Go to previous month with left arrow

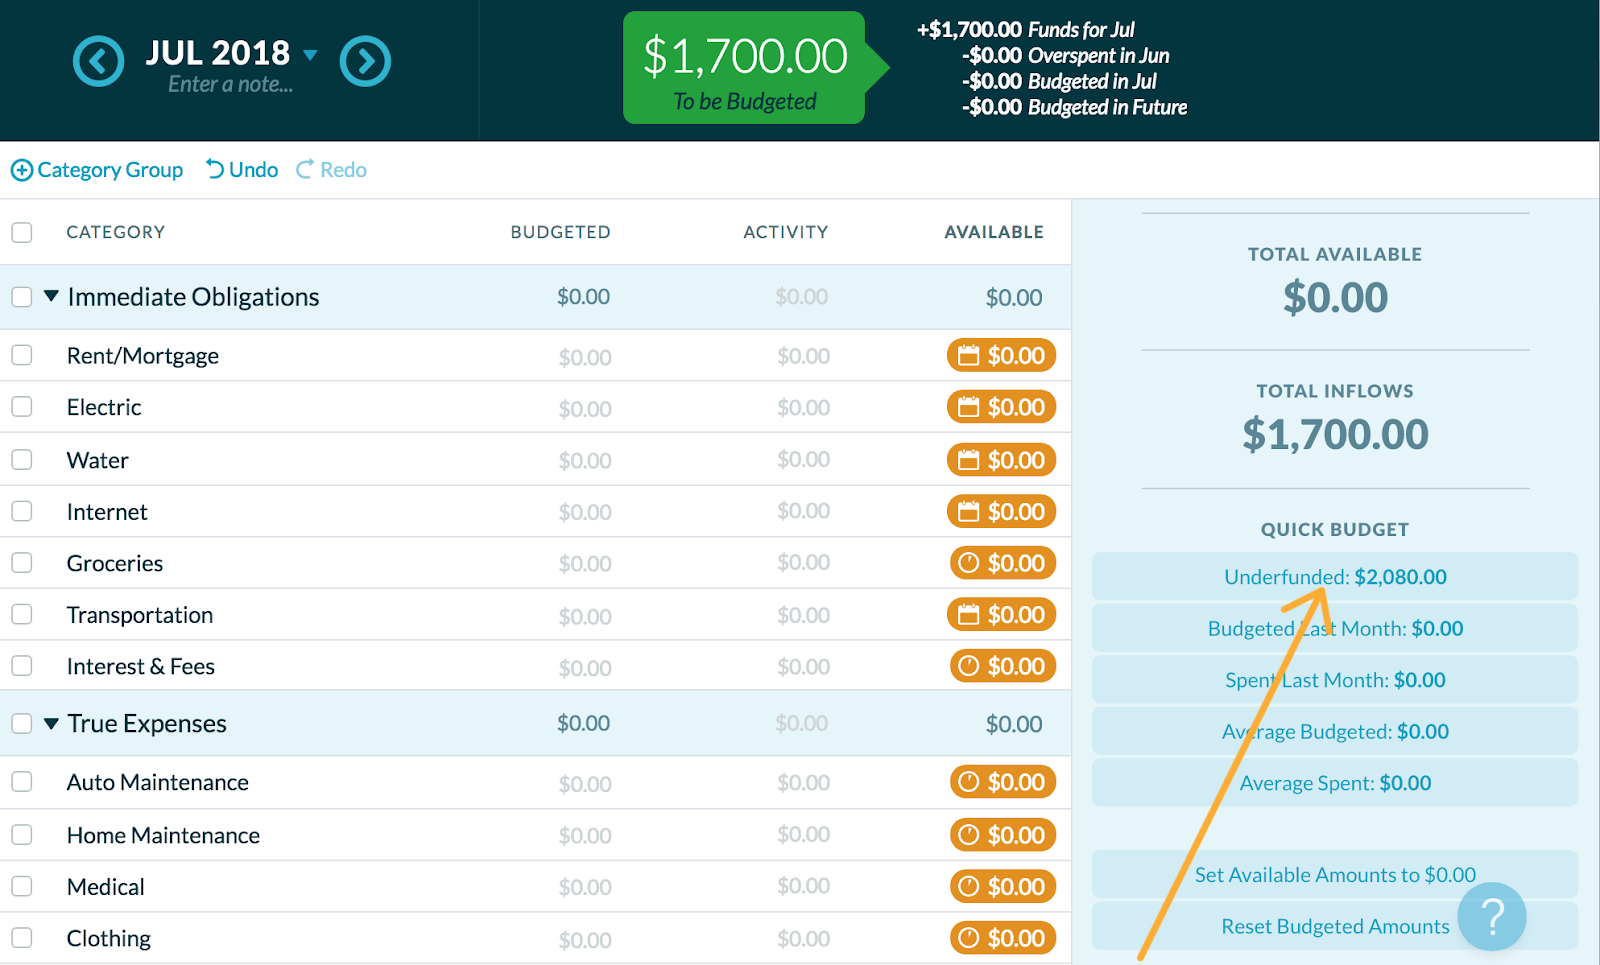(98, 61)
